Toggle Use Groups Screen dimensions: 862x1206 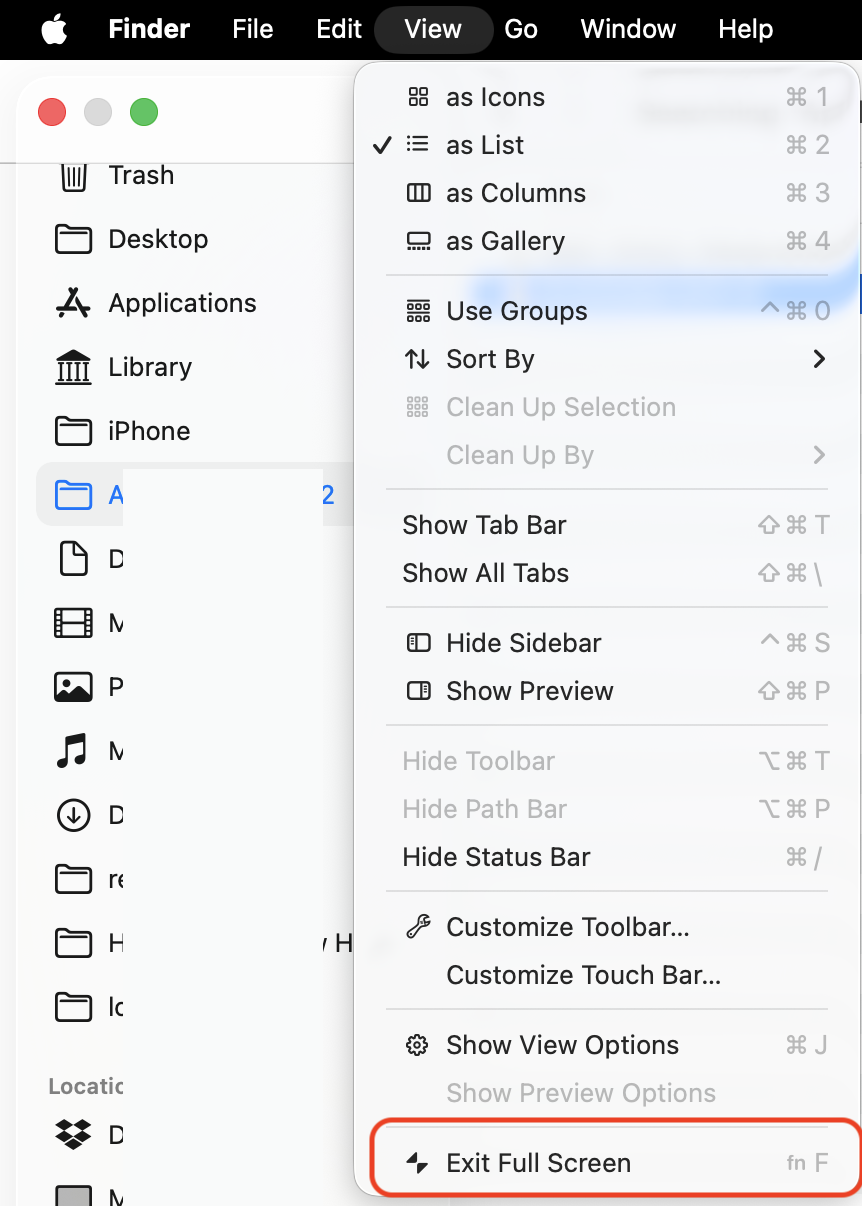tap(609, 311)
